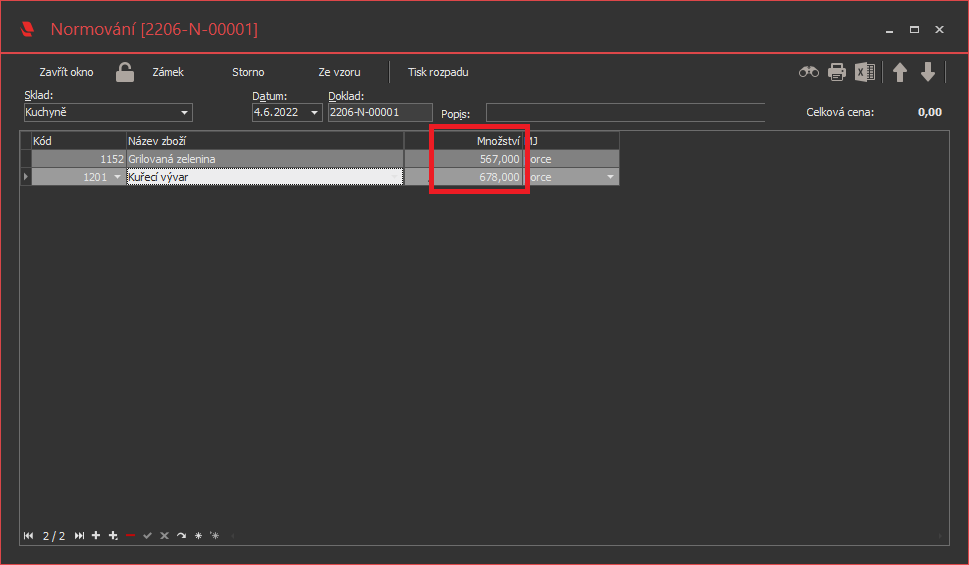Go to last record in navigator
Image resolution: width=969 pixels, height=565 pixels.
click(x=79, y=535)
